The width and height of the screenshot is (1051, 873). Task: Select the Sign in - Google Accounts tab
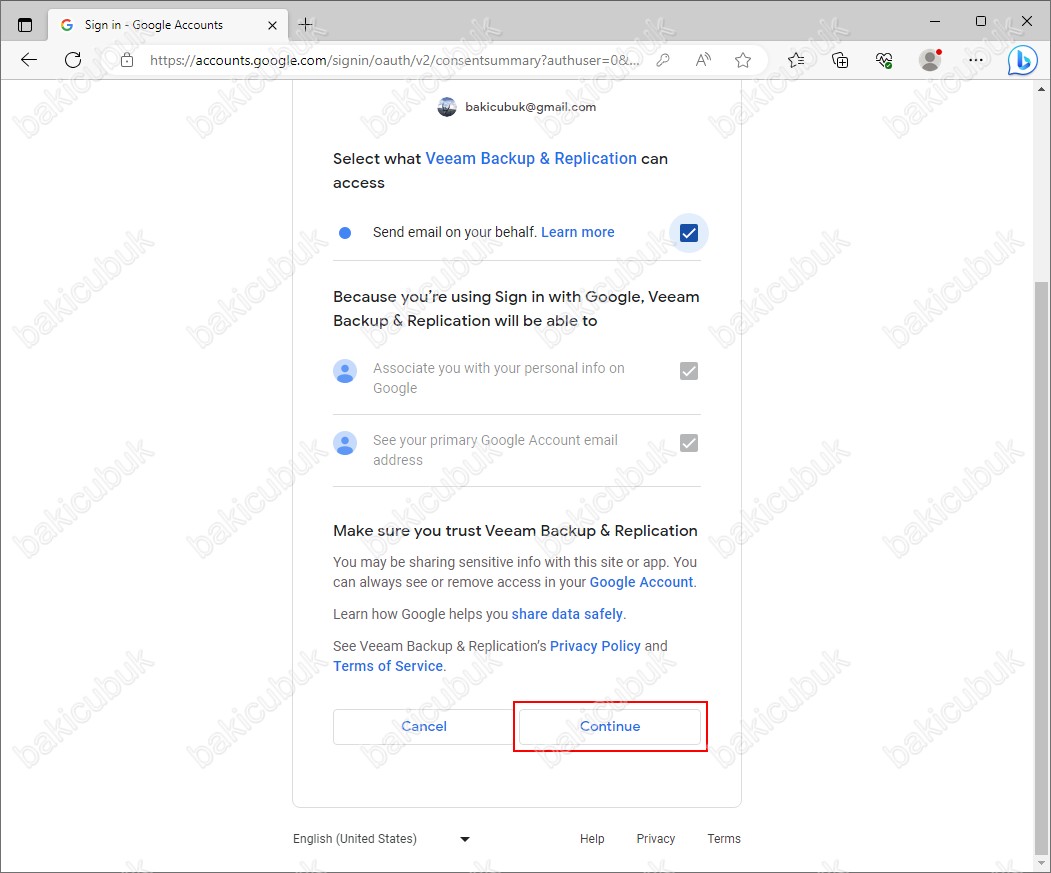coord(154,25)
